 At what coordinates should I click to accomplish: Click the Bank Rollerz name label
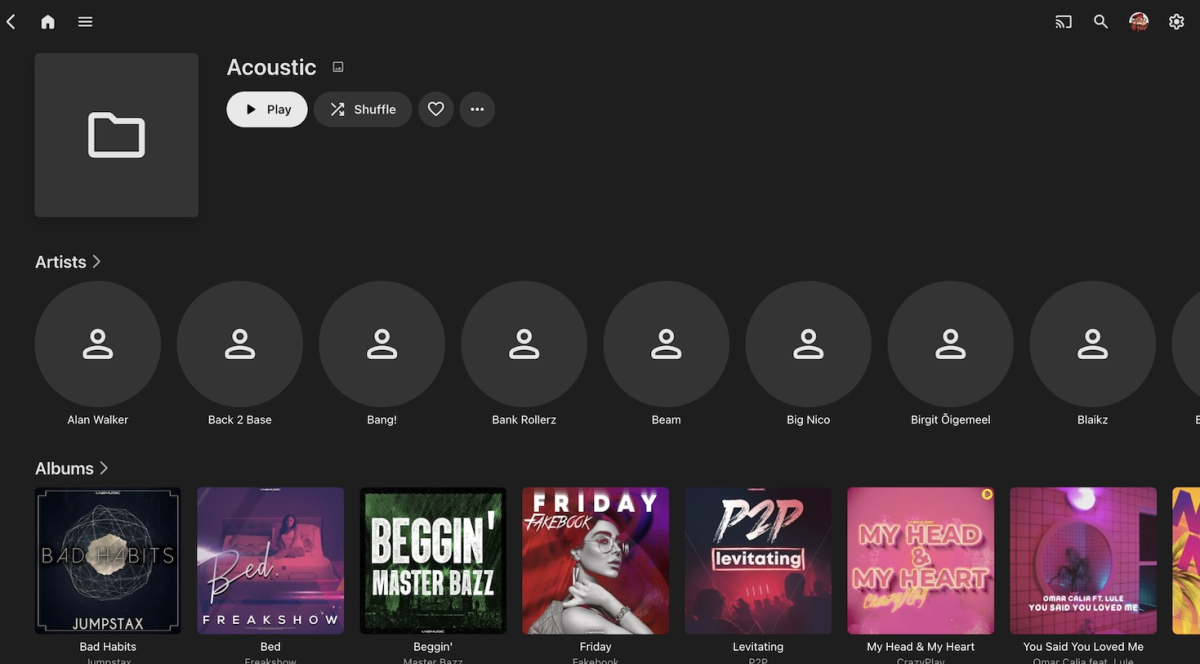point(524,420)
